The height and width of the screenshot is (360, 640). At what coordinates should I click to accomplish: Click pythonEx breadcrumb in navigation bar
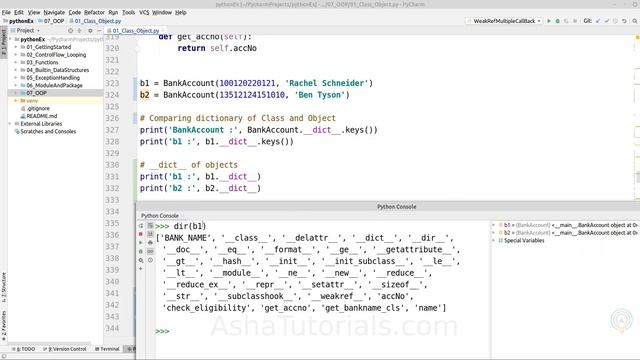pos(18,21)
